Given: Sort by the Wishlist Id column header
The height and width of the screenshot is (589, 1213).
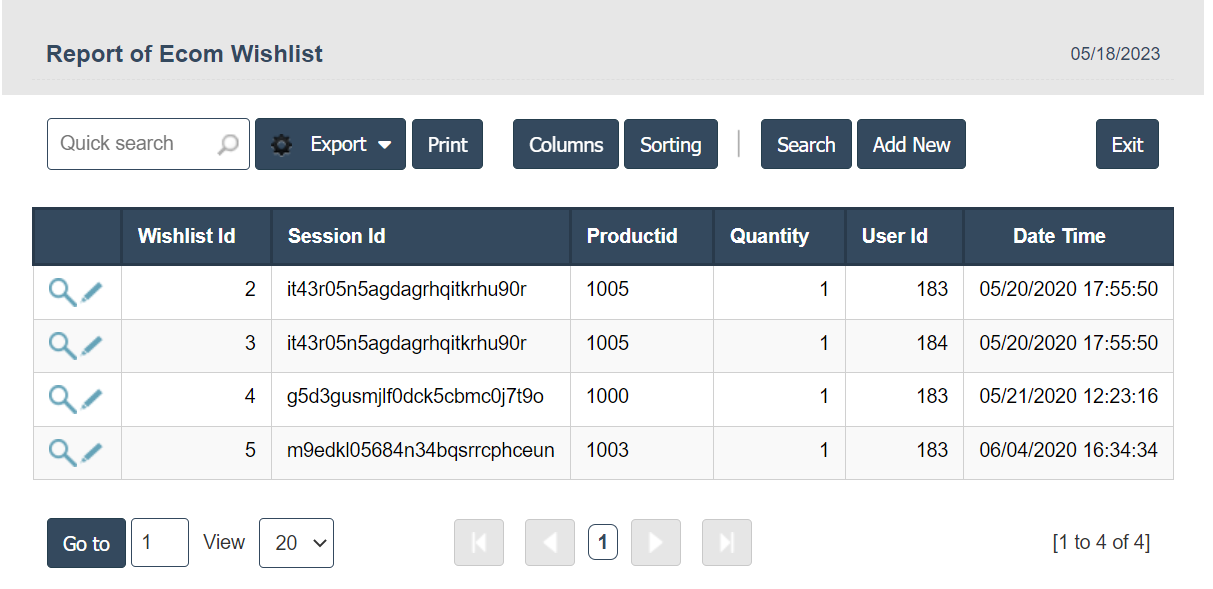Looking at the screenshot, I should point(186,237).
